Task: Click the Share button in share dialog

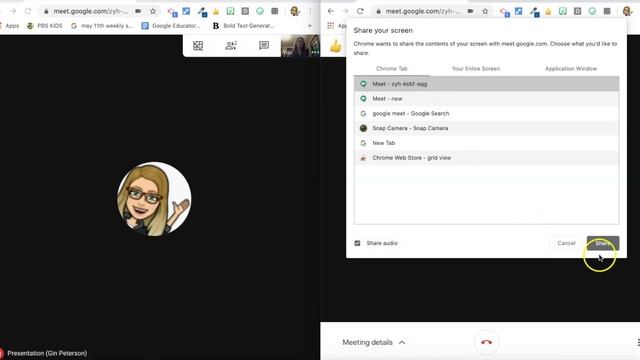Action: pos(603,243)
